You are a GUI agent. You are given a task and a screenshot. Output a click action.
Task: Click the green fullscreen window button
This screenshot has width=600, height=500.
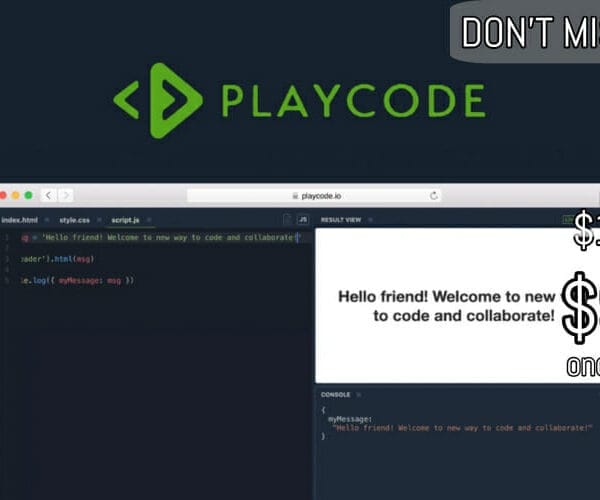click(28, 195)
